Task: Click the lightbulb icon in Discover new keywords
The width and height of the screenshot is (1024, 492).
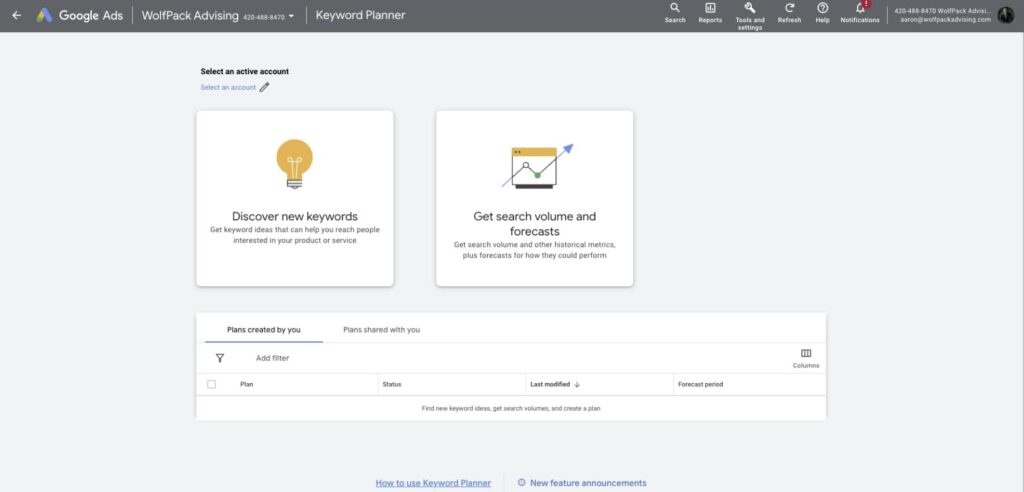Action: (295, 163)
